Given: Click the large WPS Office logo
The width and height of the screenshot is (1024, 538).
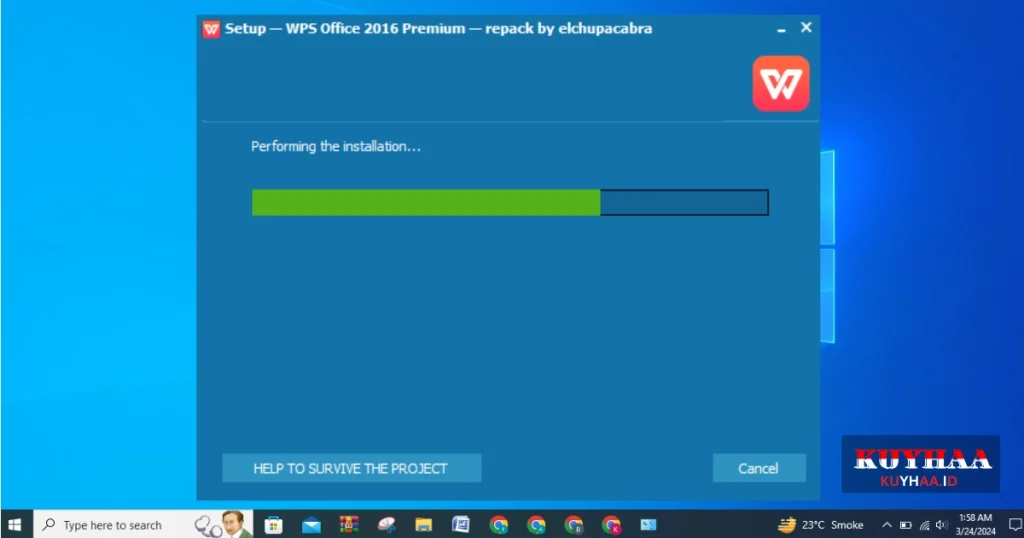Looking at the screenshot, I should coord(781,84).
